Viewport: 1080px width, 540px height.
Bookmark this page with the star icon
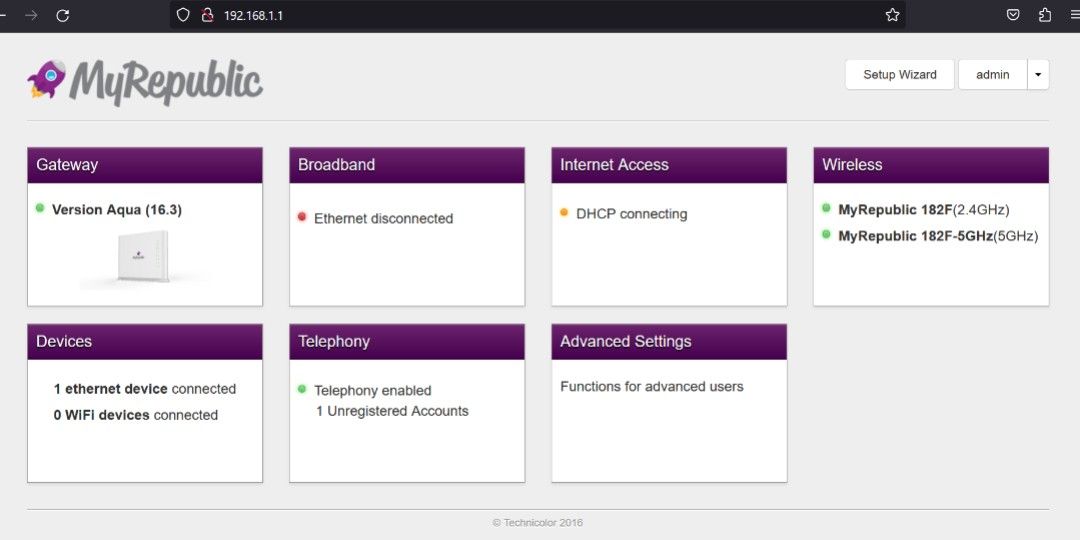pos(892,15)
